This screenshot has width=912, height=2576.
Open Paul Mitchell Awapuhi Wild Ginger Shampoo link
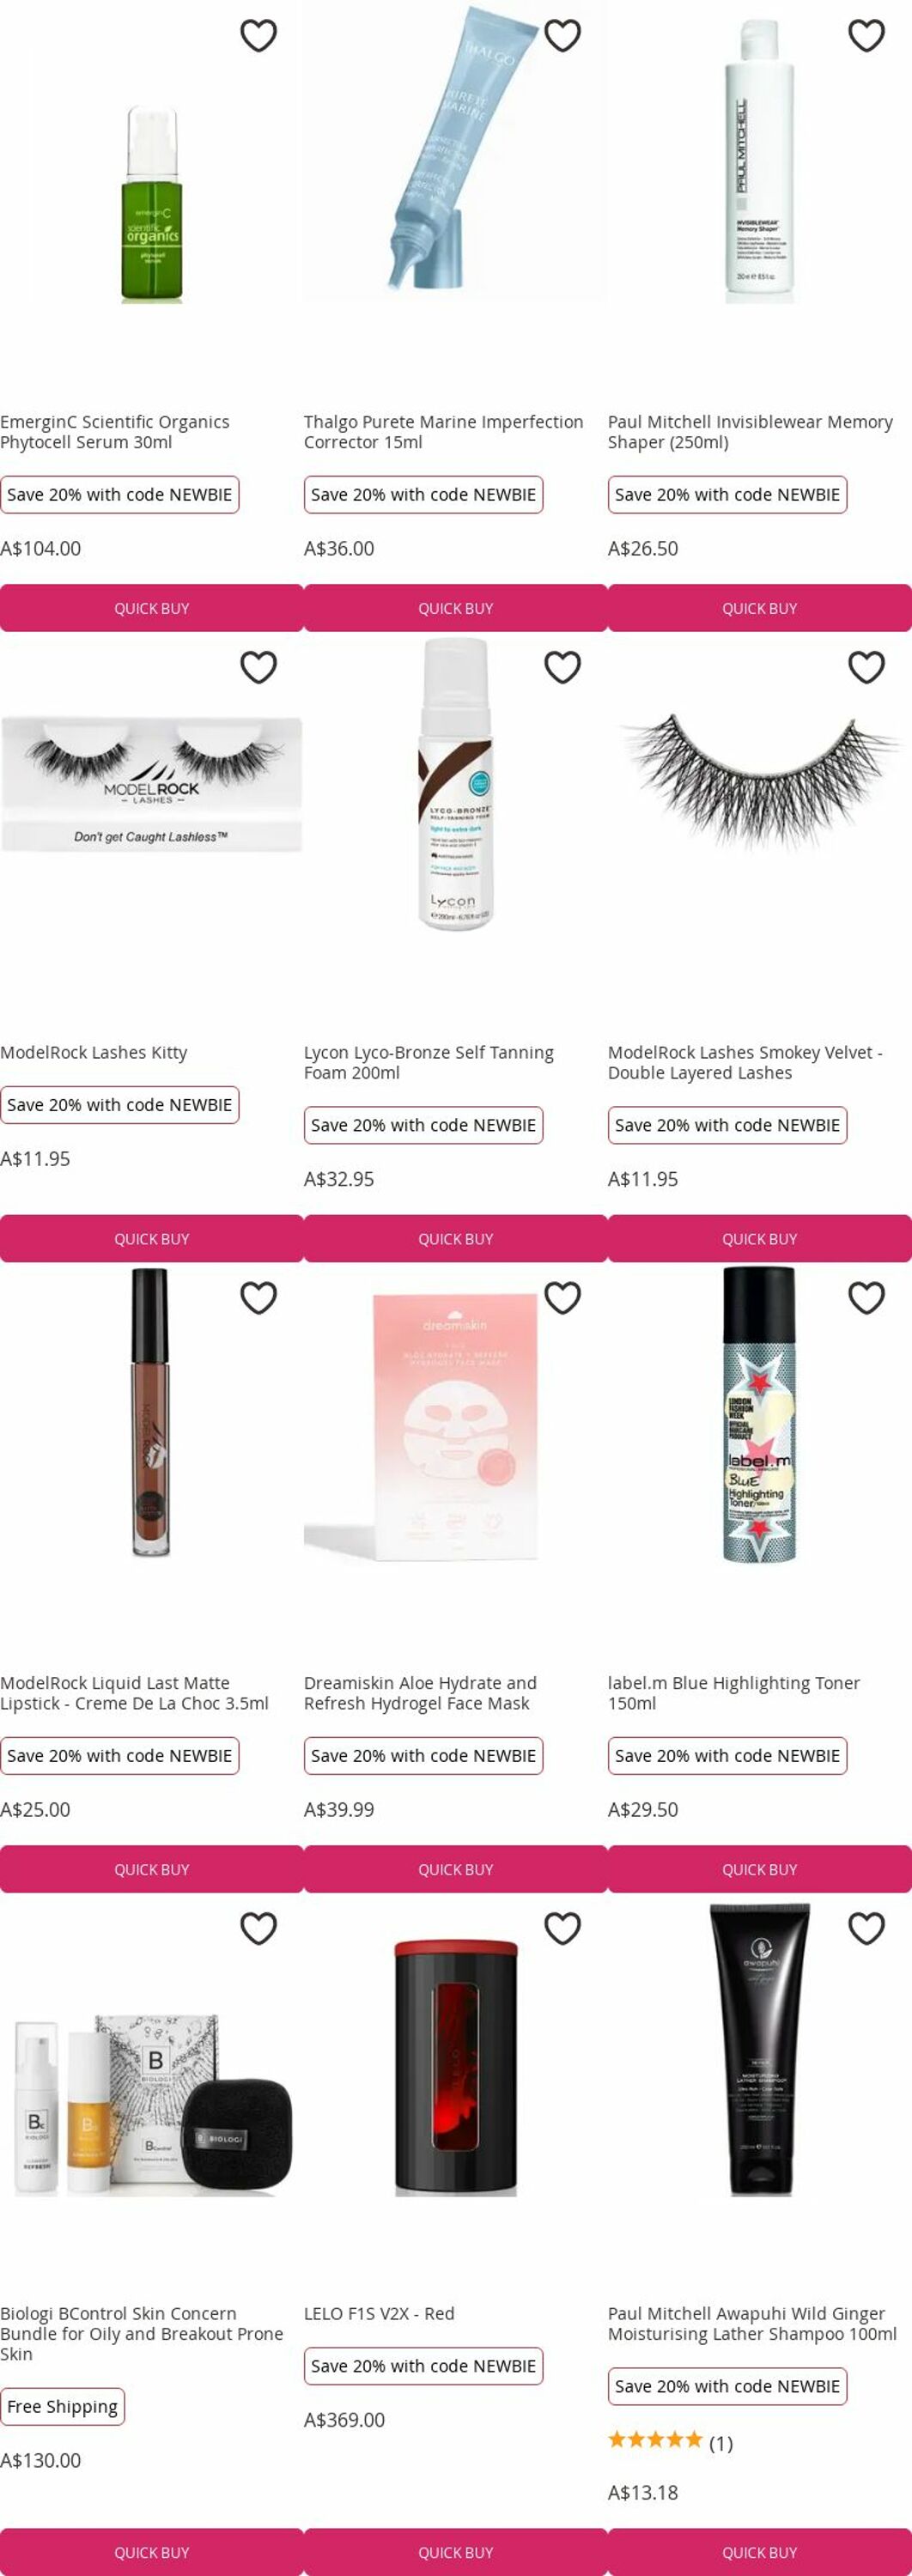752,2324
